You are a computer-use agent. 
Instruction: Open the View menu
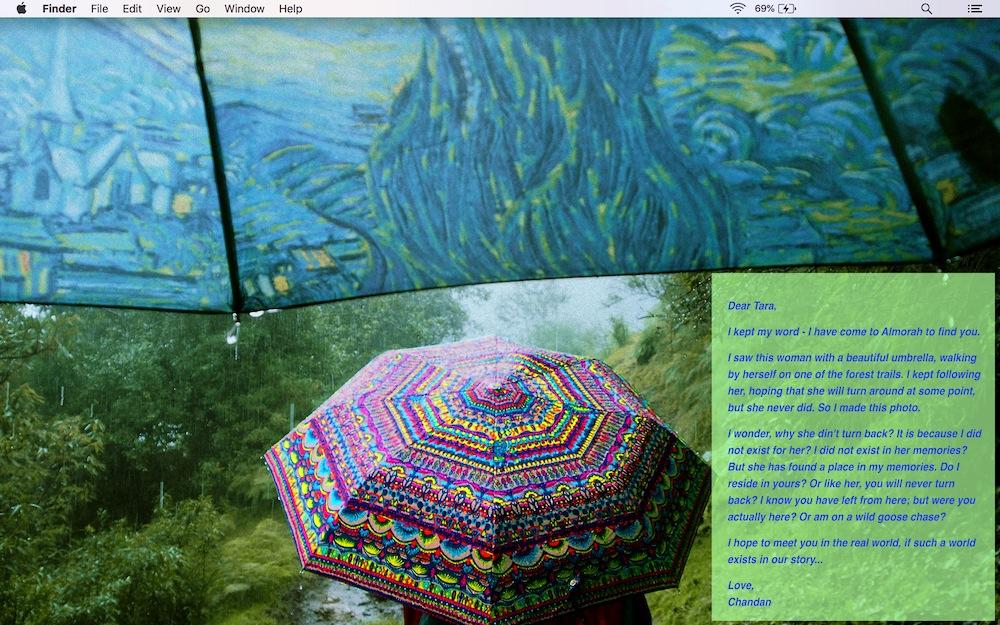pos(168,8)
